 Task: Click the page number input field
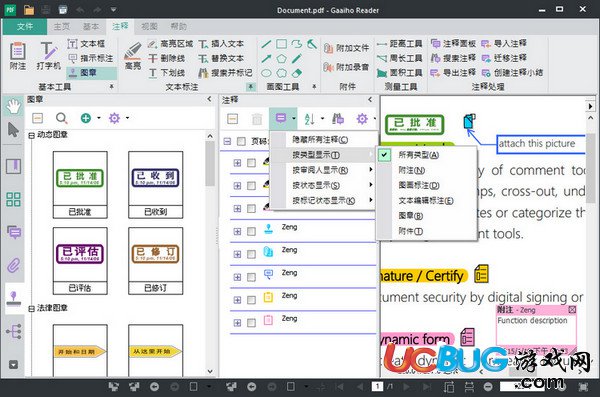pyautogui.click(x=377, y=386)
